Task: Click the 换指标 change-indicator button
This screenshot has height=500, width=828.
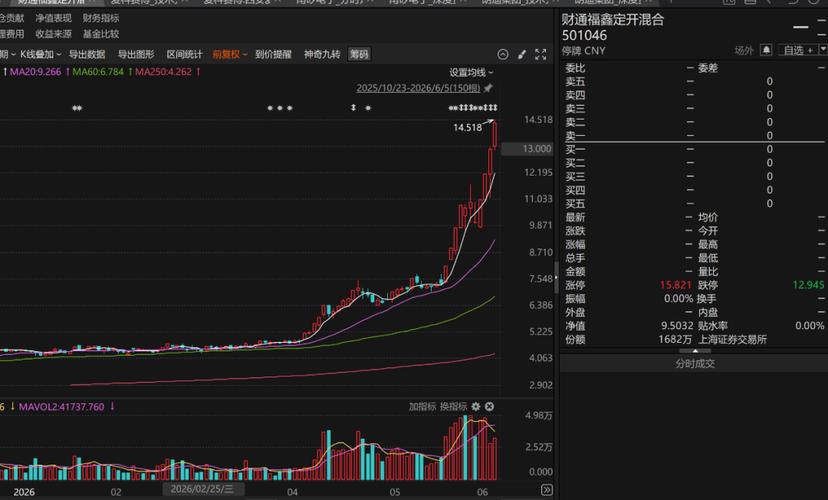Action: pos(454,406)
